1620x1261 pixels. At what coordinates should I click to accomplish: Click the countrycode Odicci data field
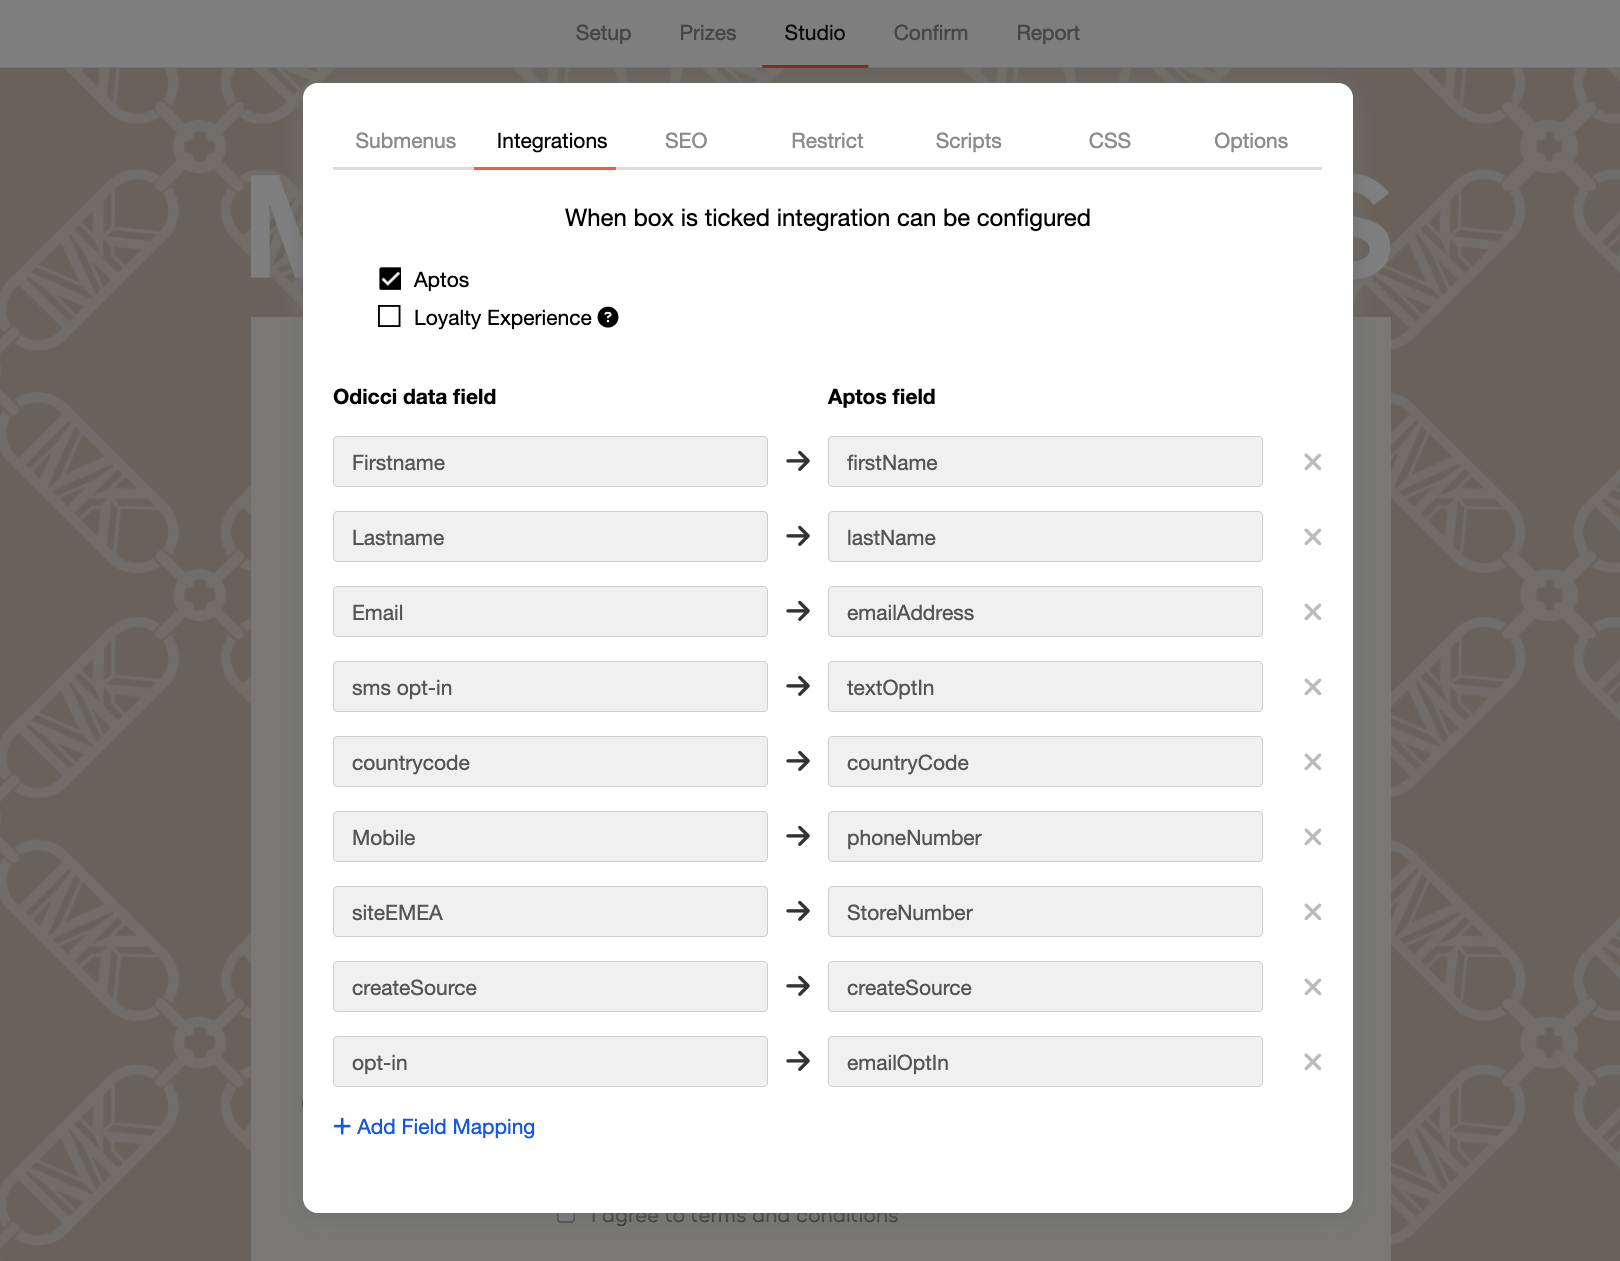[550, 762]
